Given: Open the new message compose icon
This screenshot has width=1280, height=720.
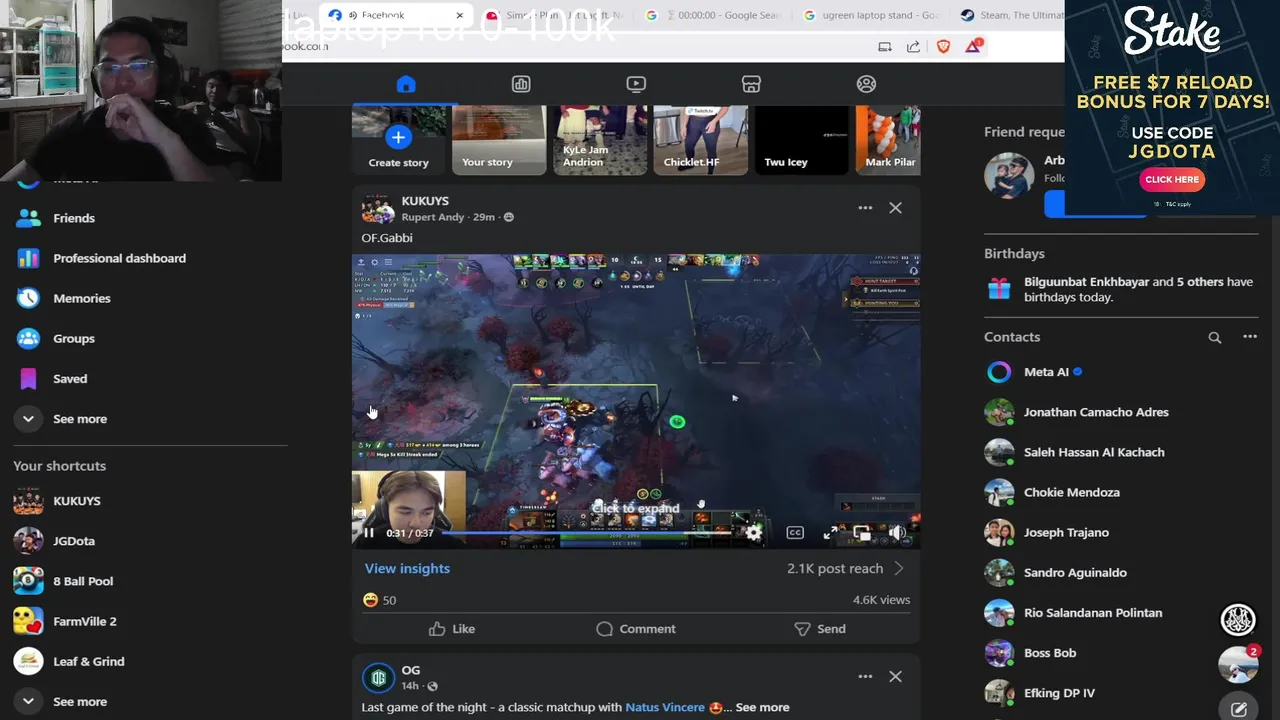Looking at the screenshot, I should click(x=1238, y=708).
